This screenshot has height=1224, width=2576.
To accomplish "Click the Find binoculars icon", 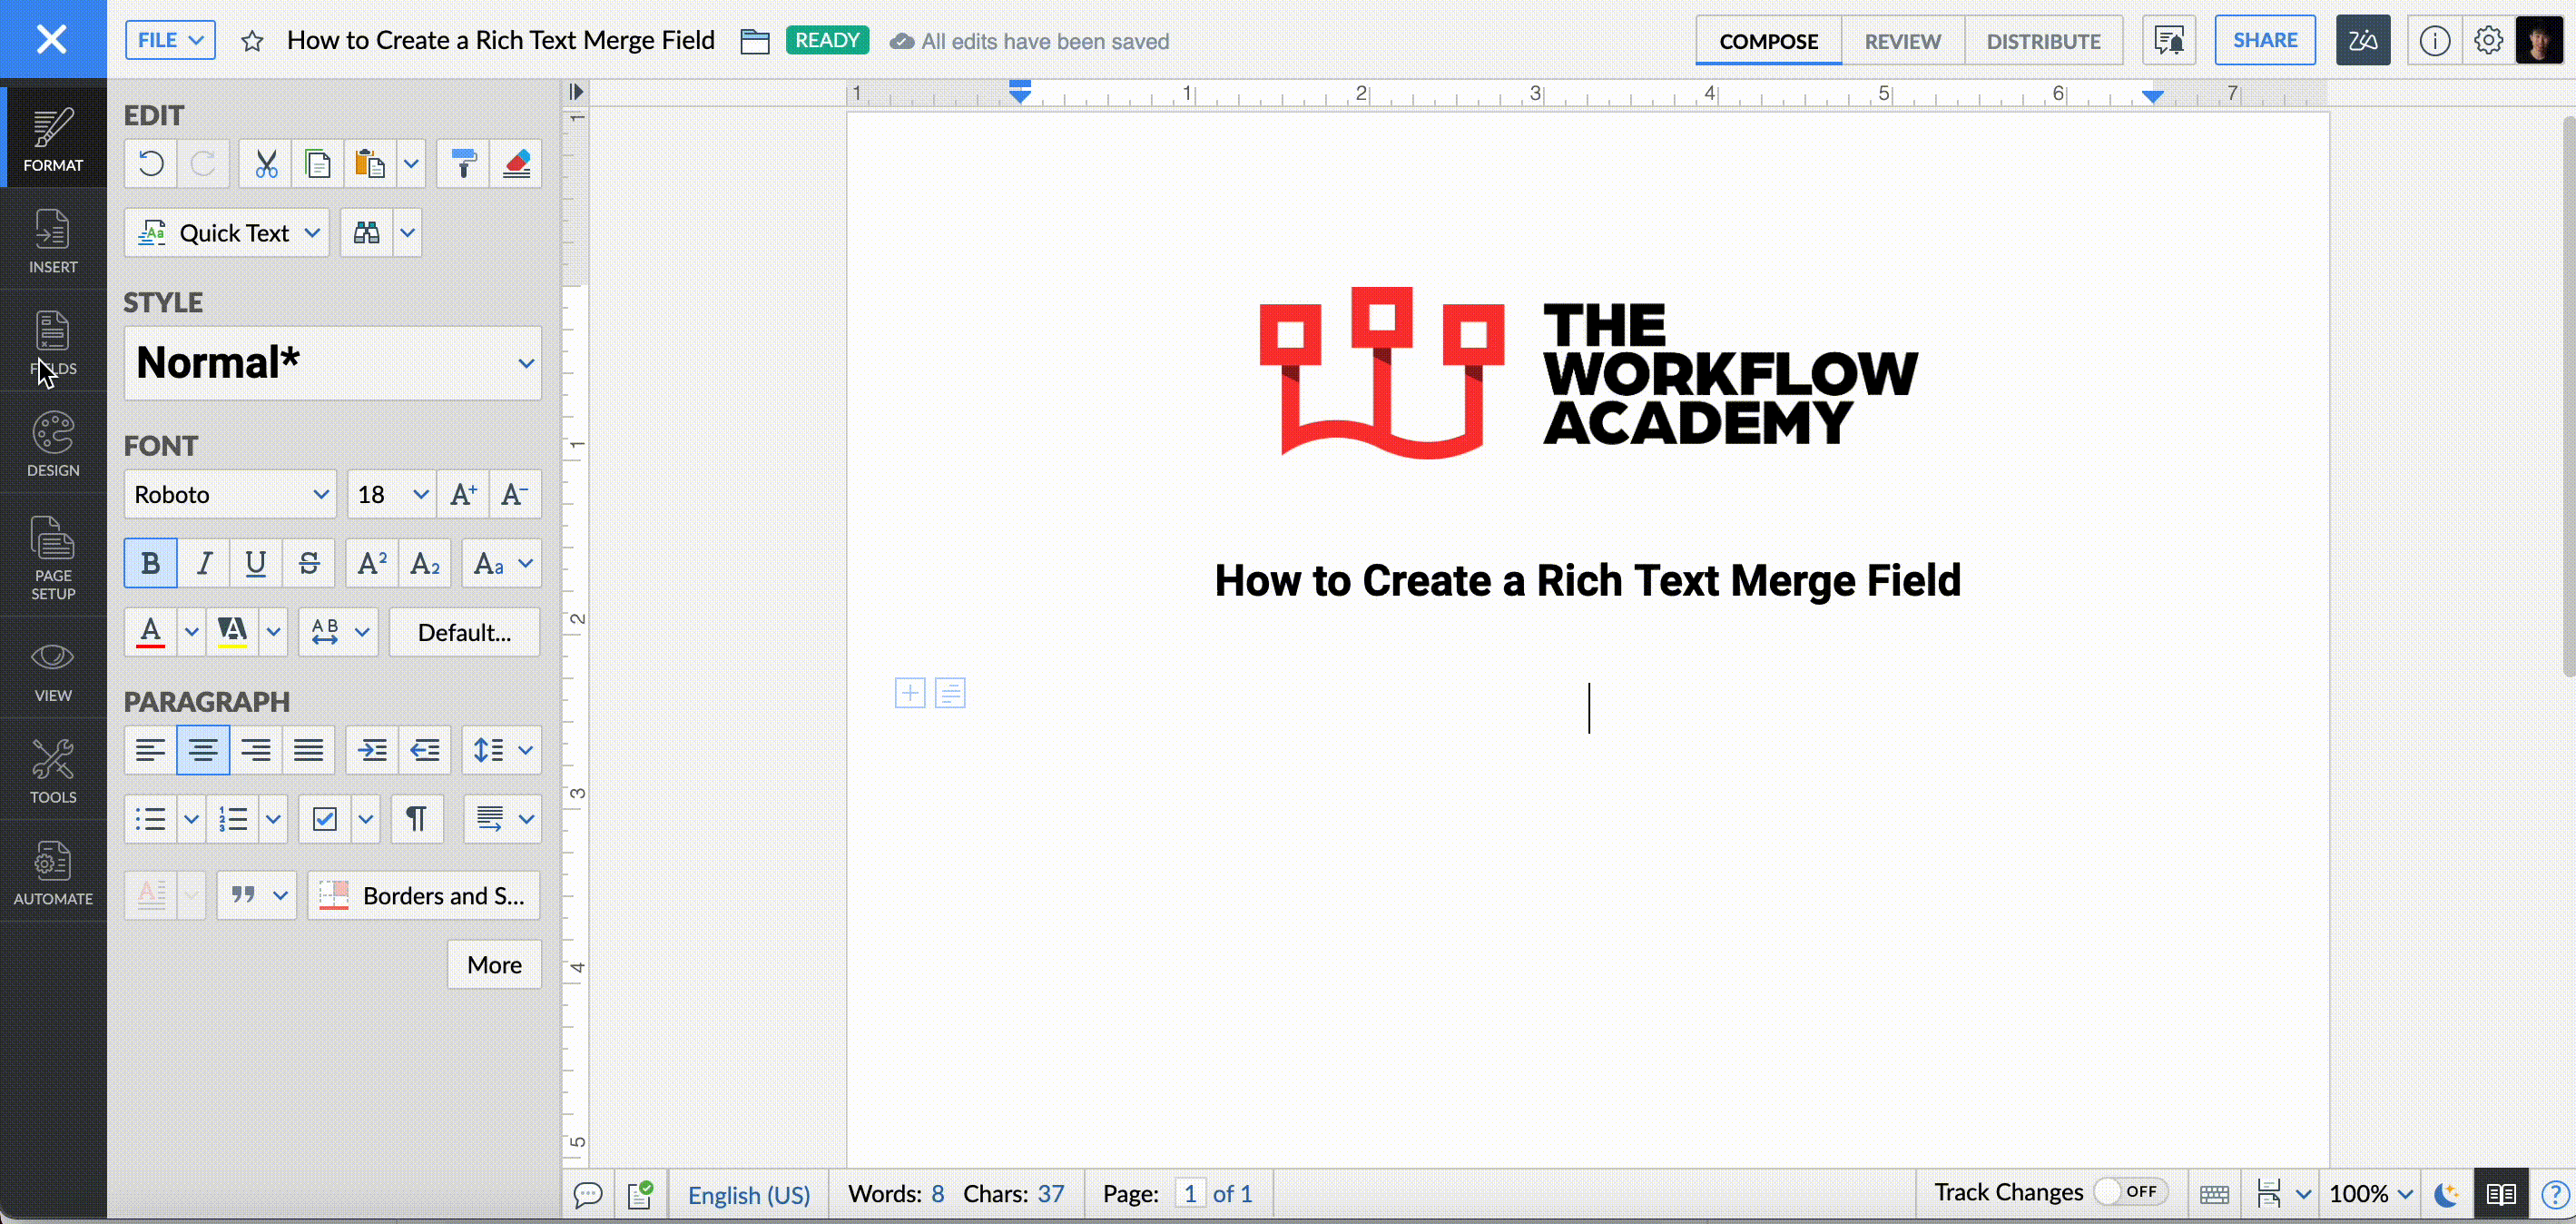I will pyautogui.click(x=366, y=233).
